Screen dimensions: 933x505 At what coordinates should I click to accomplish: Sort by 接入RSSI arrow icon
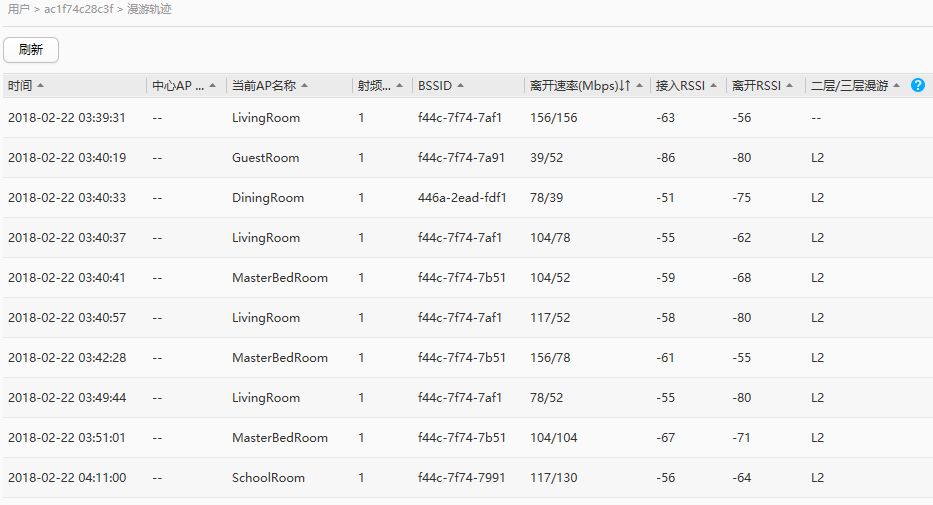pyautogui.click(x=713, y=86)
